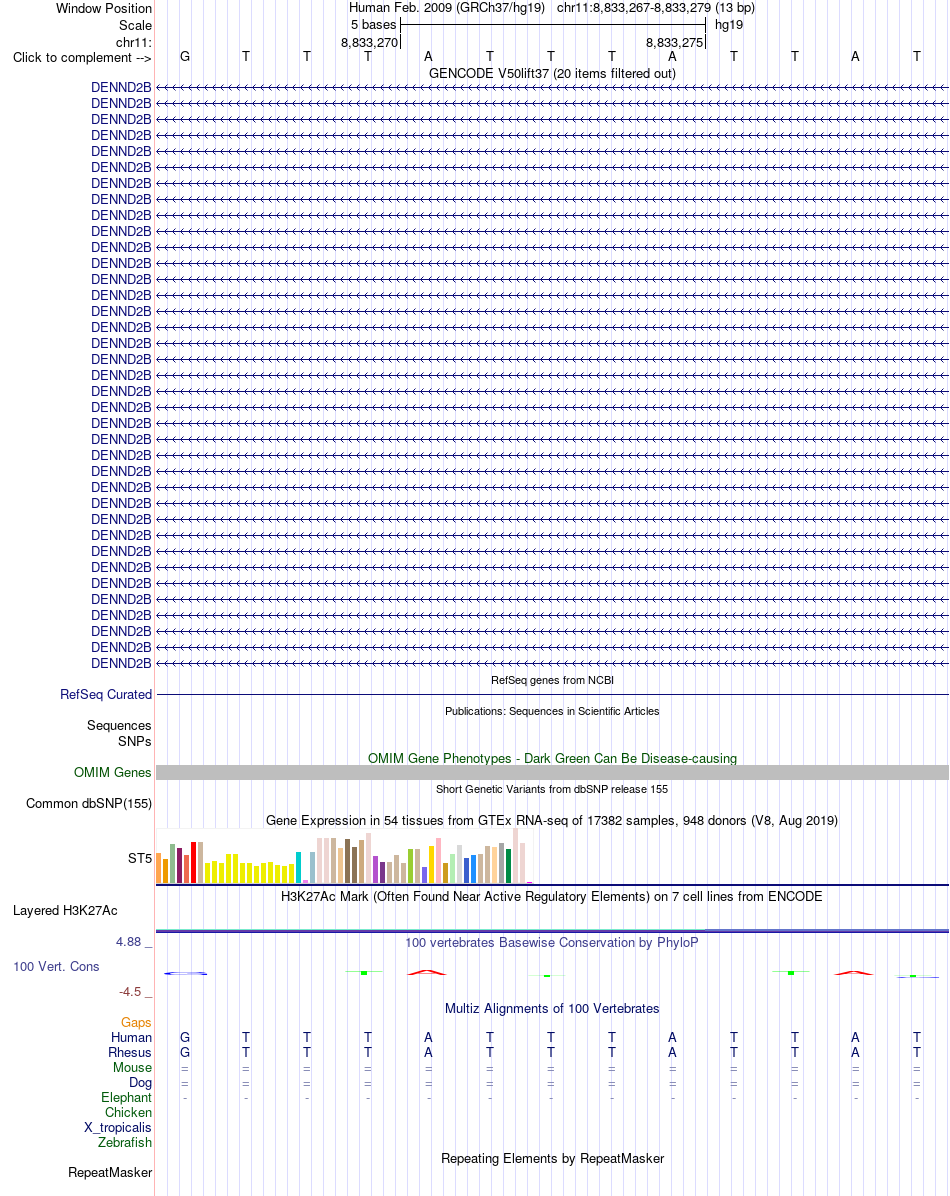
Task: Click the layered H3K27Ac signal line
Action: click(x=552, y=931)
